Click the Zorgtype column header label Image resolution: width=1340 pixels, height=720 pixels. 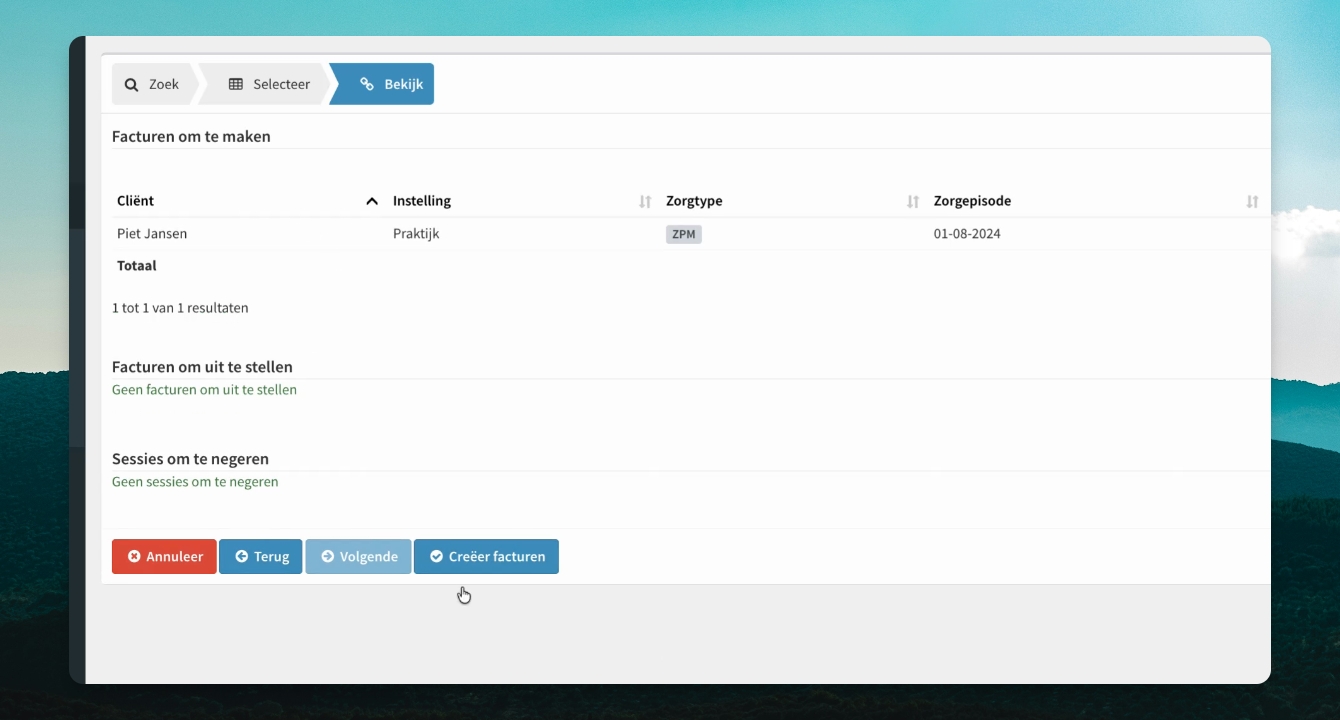[x=694, y=201]
